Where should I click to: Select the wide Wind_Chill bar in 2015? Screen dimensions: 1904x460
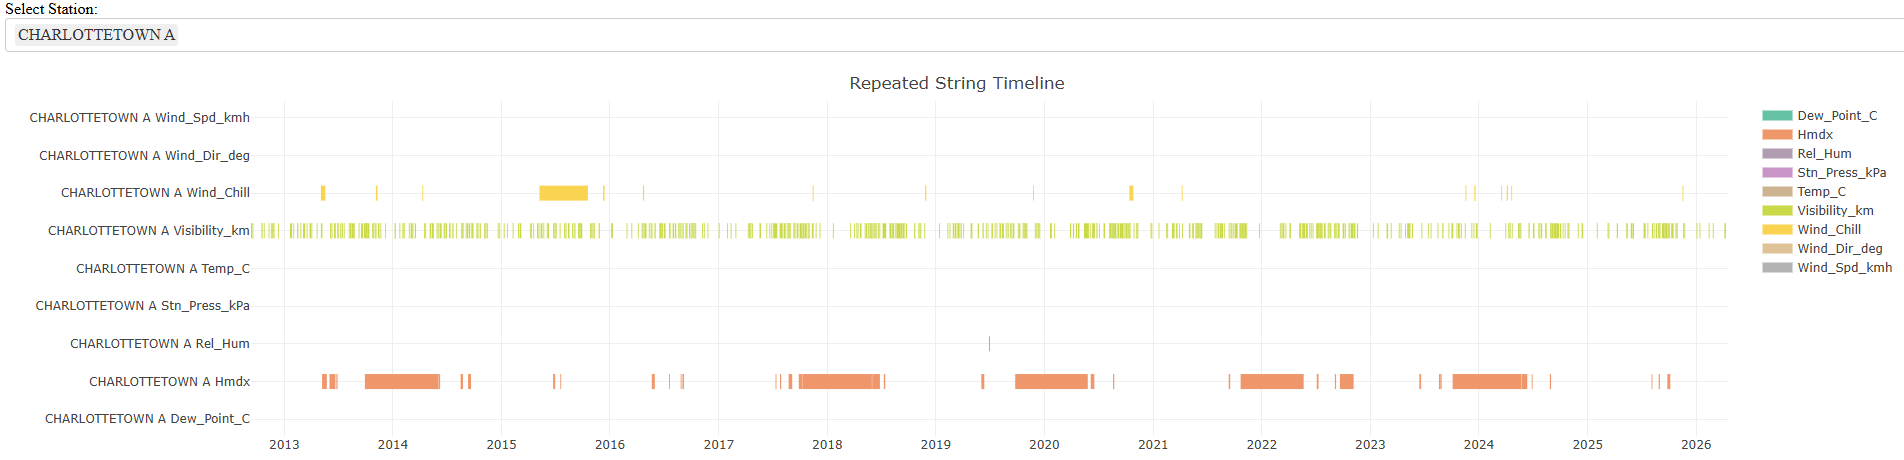click(x=563, y=193)
